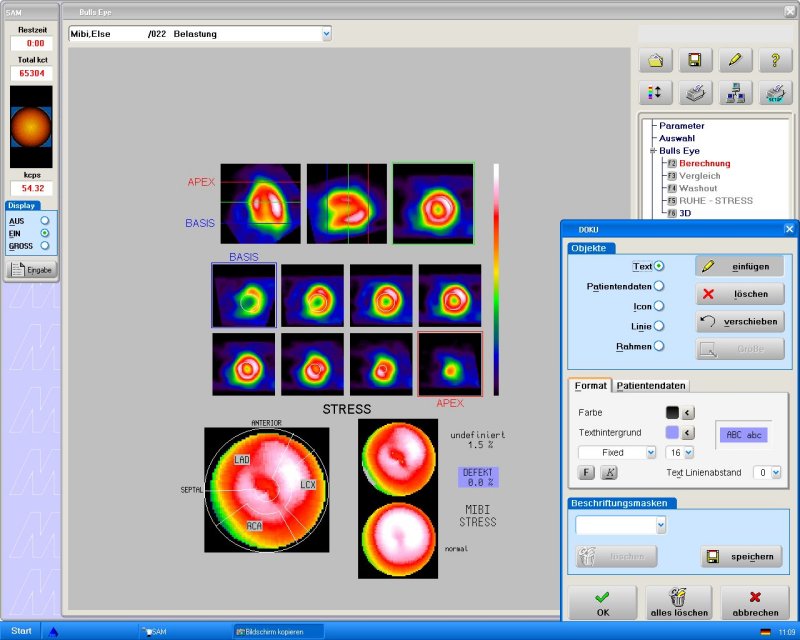
Task: Toggle bold text with the F button
Action: (587, 472)
